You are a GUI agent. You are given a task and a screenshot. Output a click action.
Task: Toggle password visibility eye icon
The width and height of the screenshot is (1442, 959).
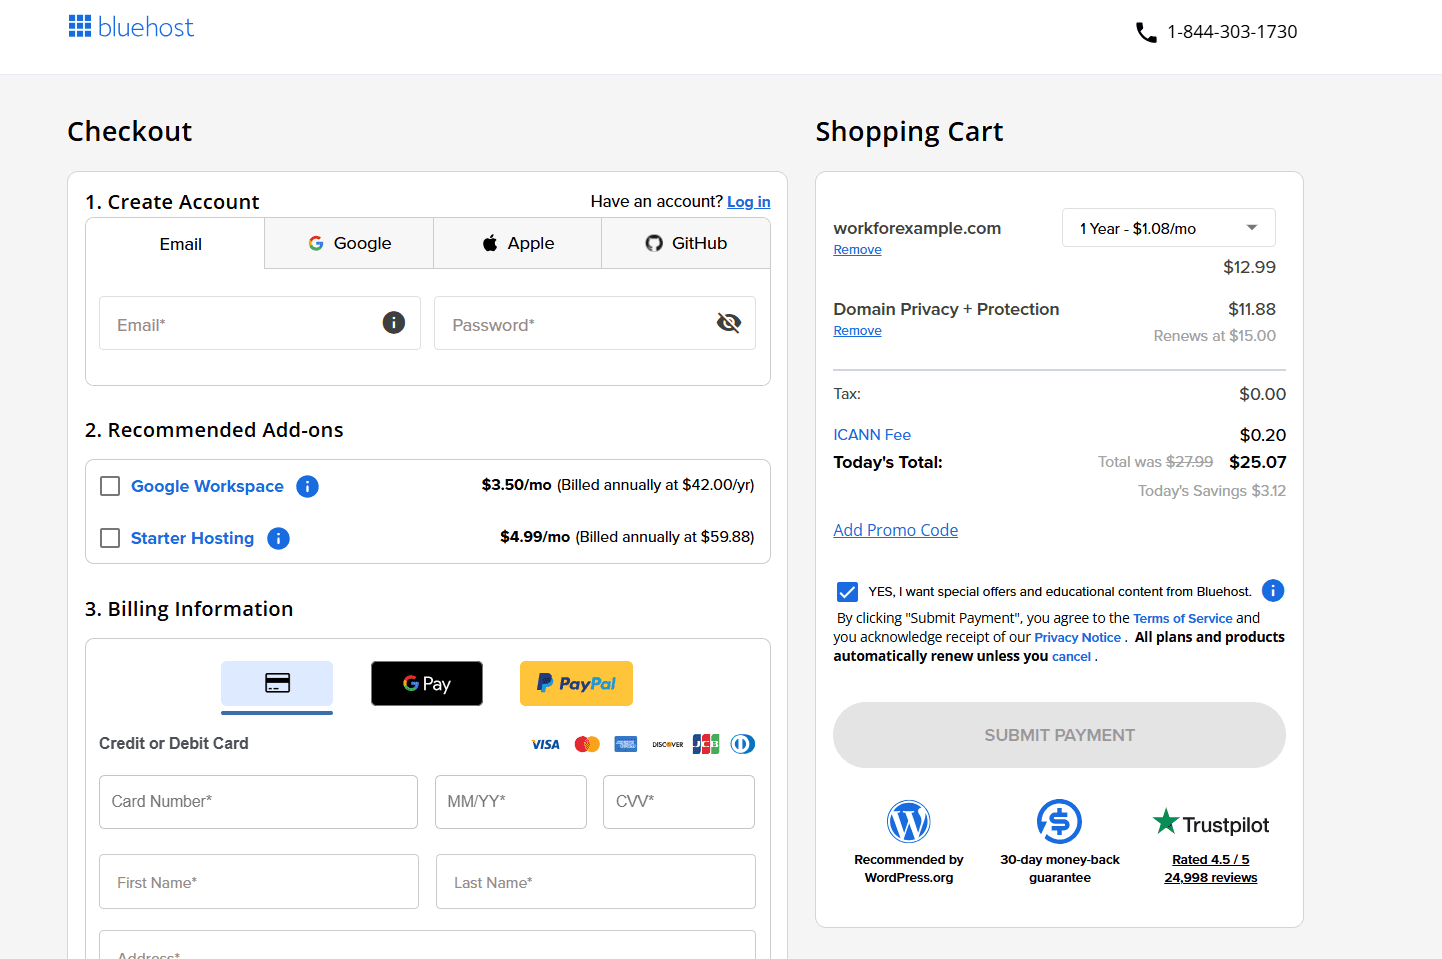click(729, 322)
